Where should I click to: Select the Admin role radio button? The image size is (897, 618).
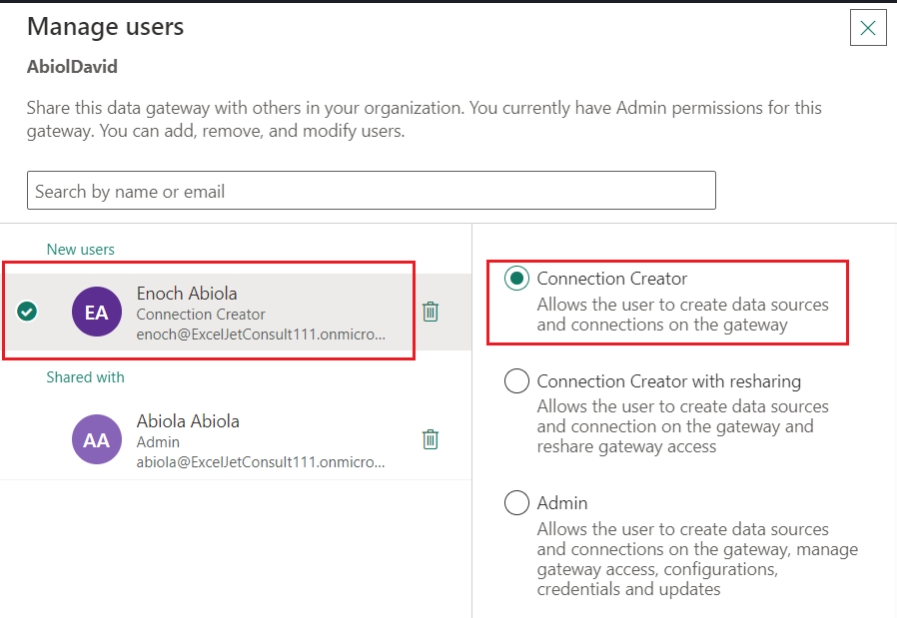pos(517,503)
